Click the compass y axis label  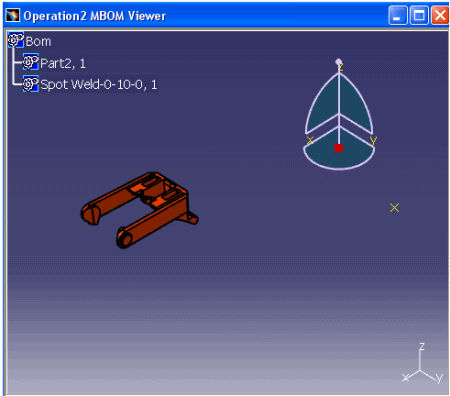click(373, 140)
